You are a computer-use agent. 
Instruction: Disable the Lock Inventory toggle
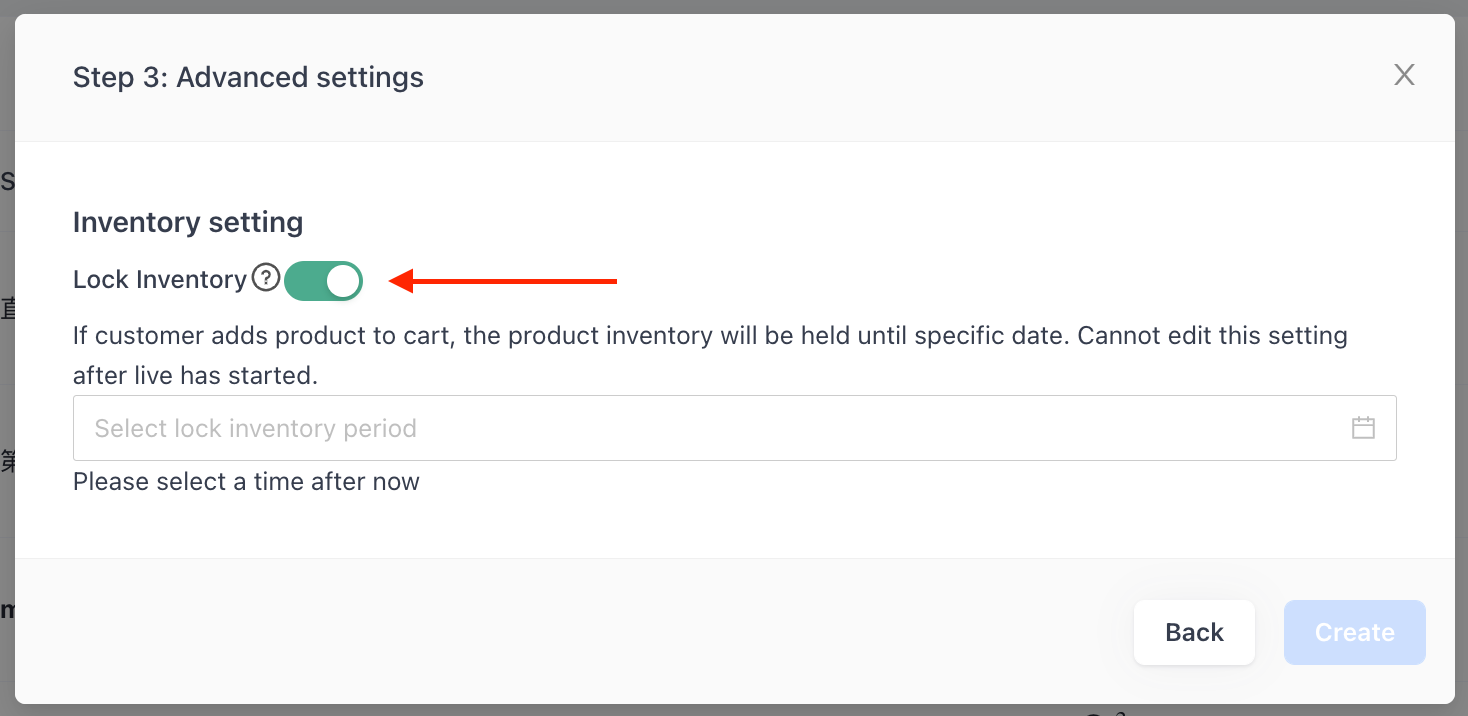(323, 281)
